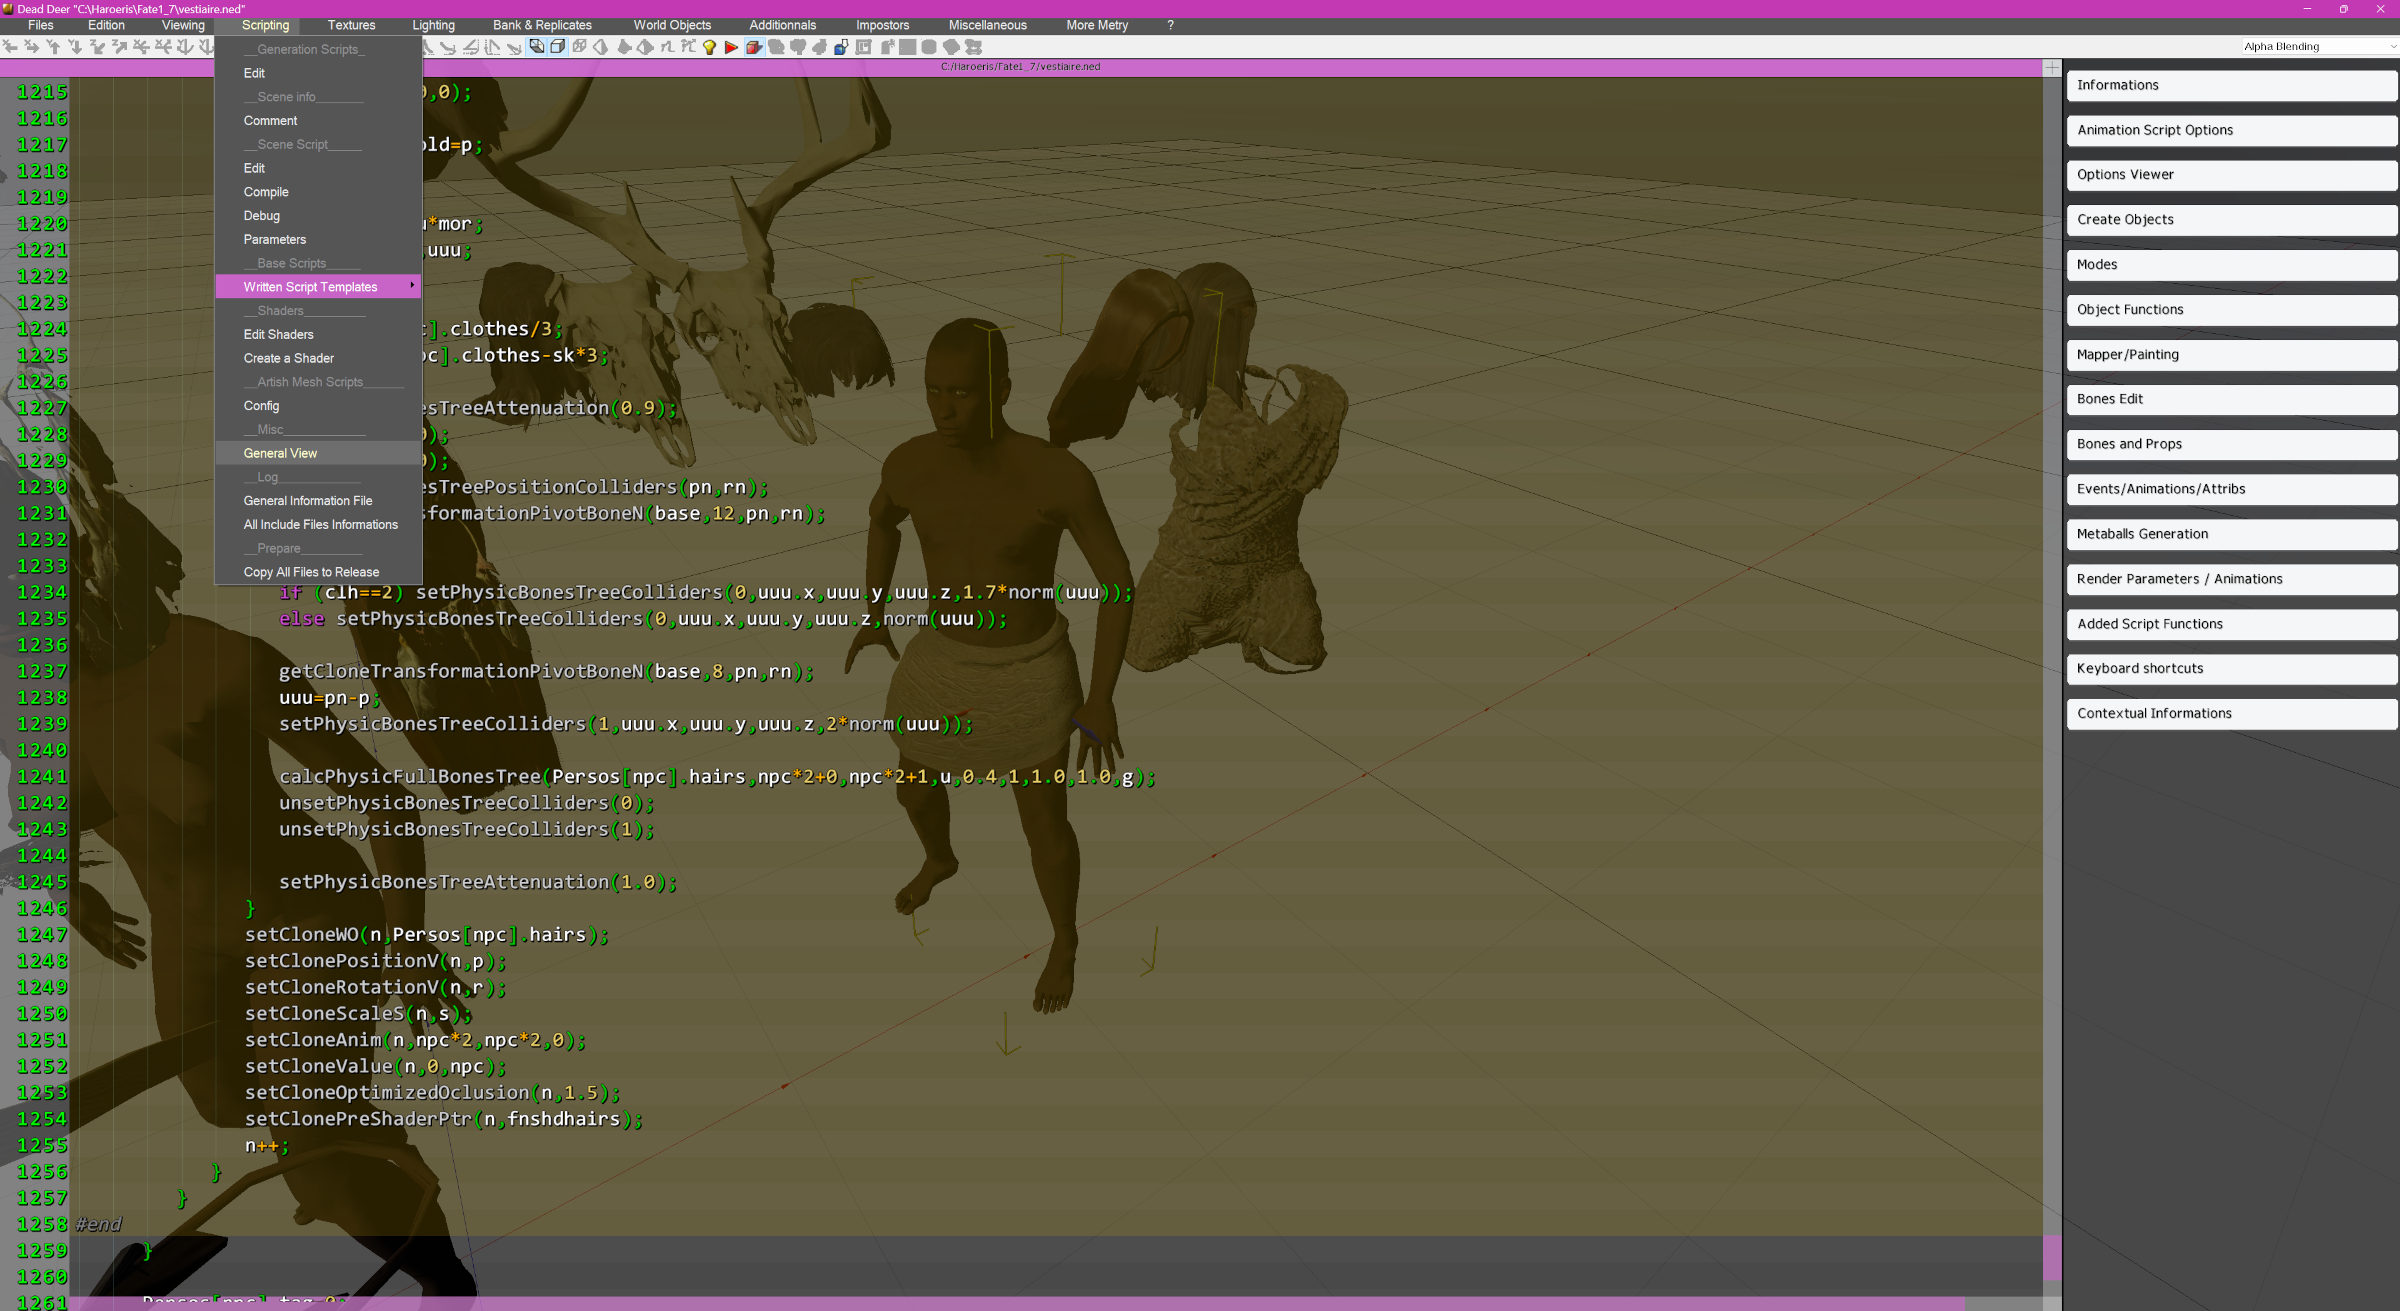Expand the Create Objects section
2400x1311 pixels.
pyautogui.click(x=2231, y=219)
